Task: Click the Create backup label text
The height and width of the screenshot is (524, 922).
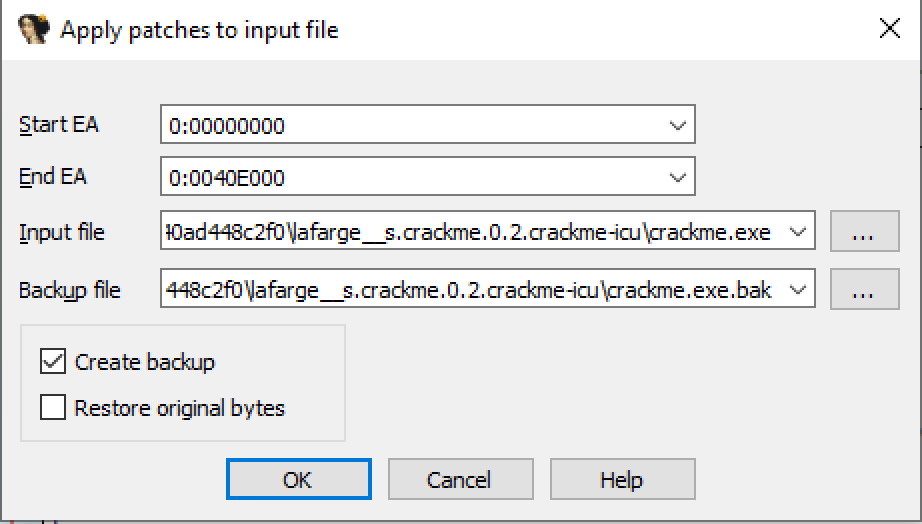Action: 145,361
